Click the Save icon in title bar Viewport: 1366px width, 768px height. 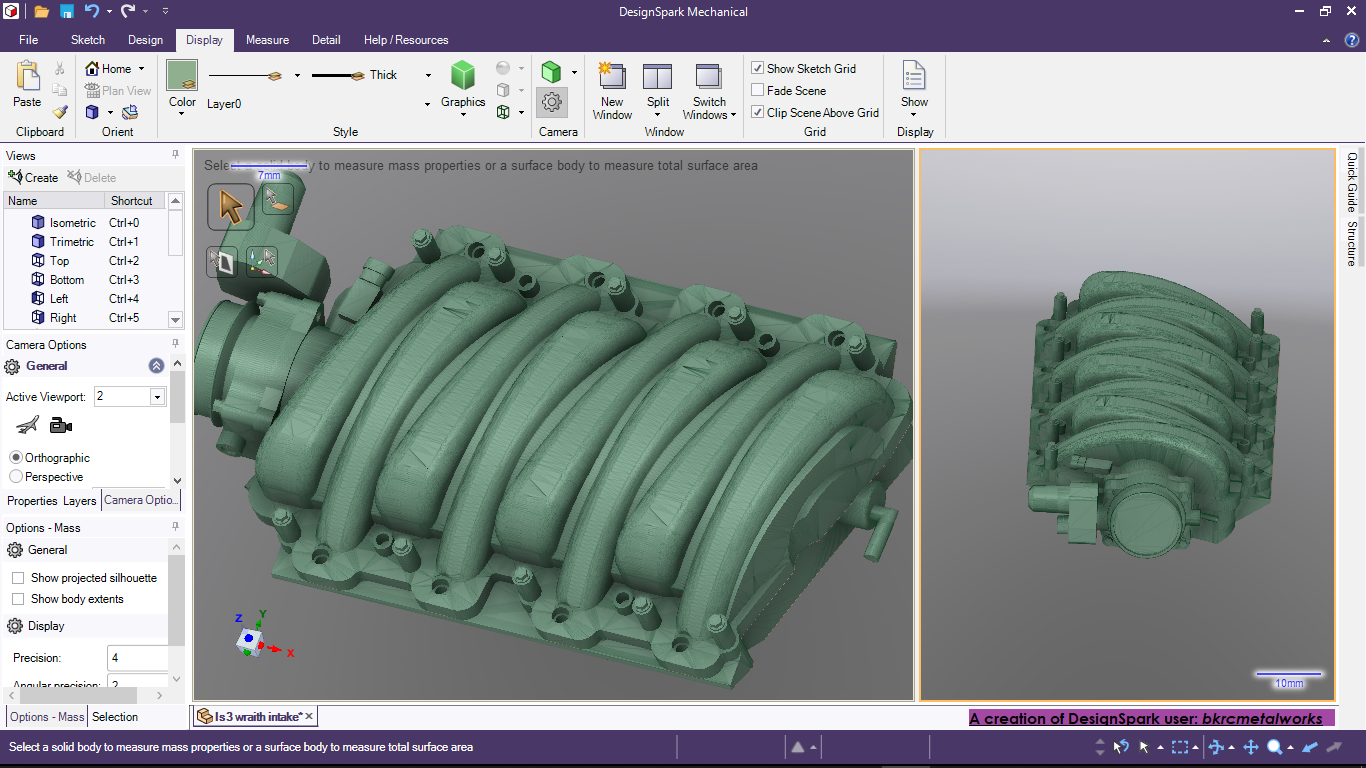(x=66, y=12)
